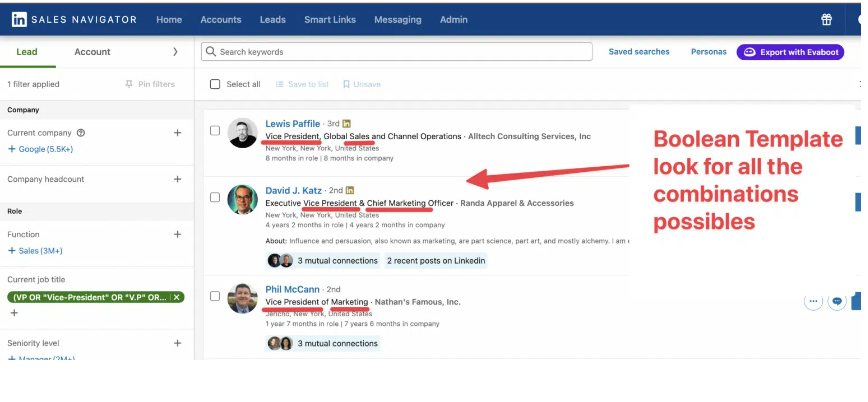Open Phil McCann's lead profile
The width and height of the screenshot is (868, 402).
(292, 289)
